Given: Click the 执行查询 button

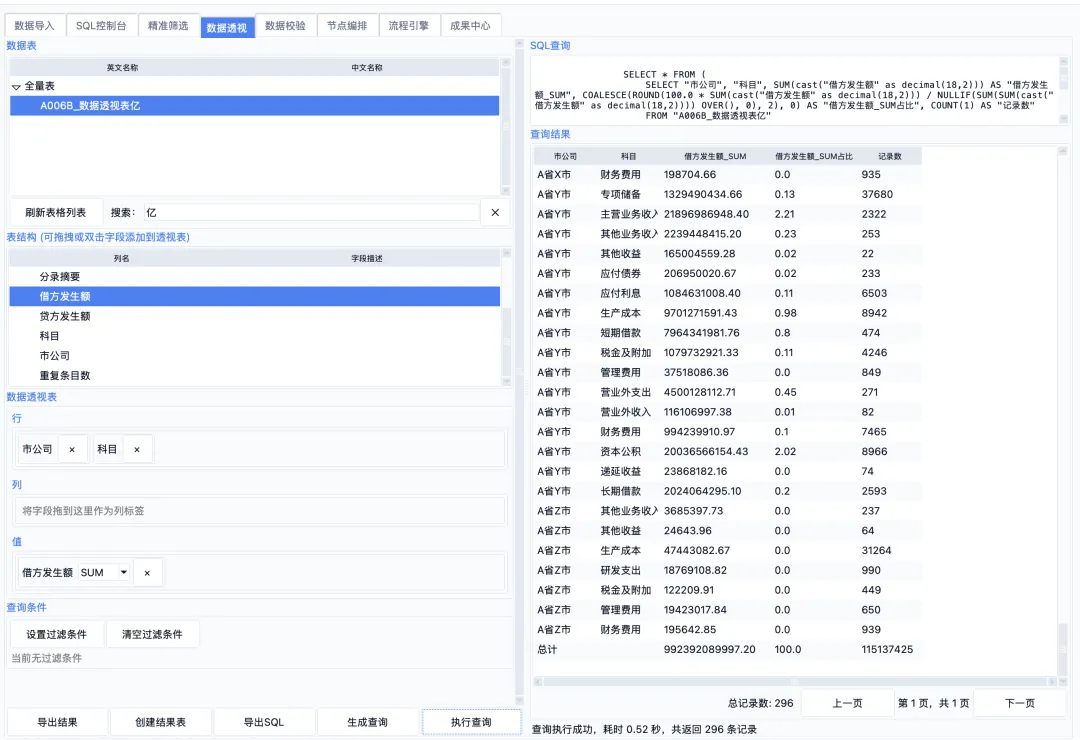Looking at the screenshot, I should 471,722.
